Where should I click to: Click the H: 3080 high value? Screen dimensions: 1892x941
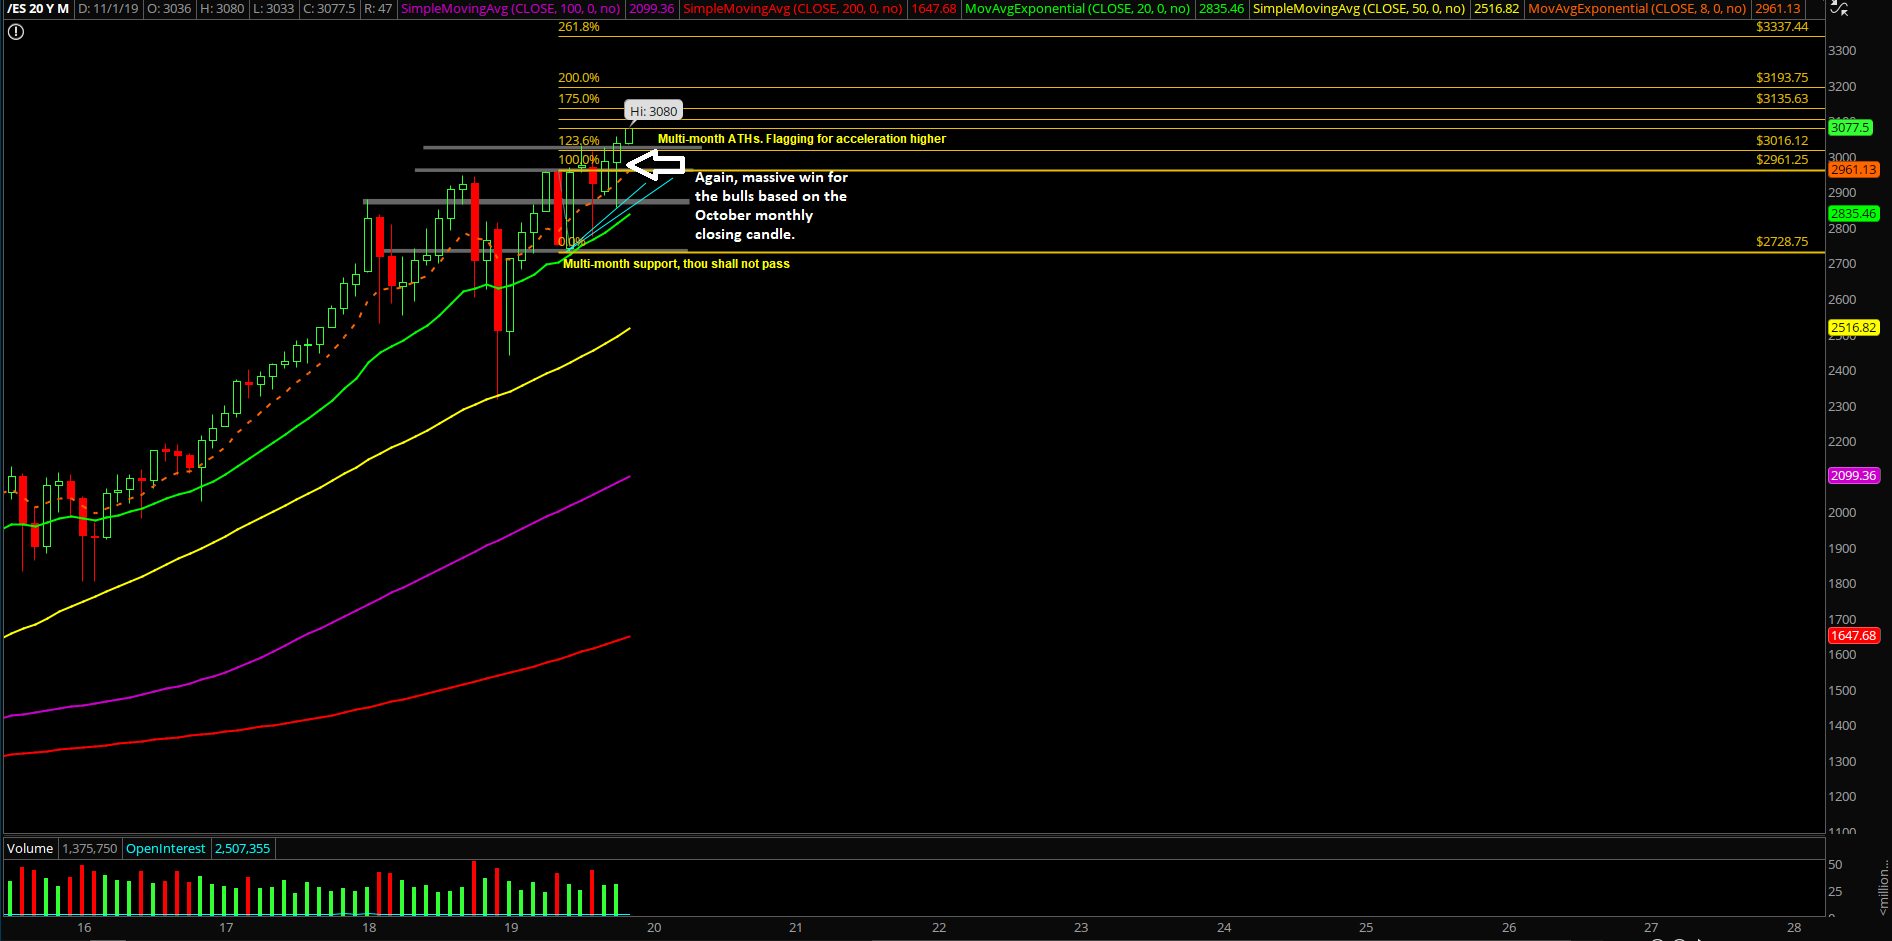(x=222, y=8)
